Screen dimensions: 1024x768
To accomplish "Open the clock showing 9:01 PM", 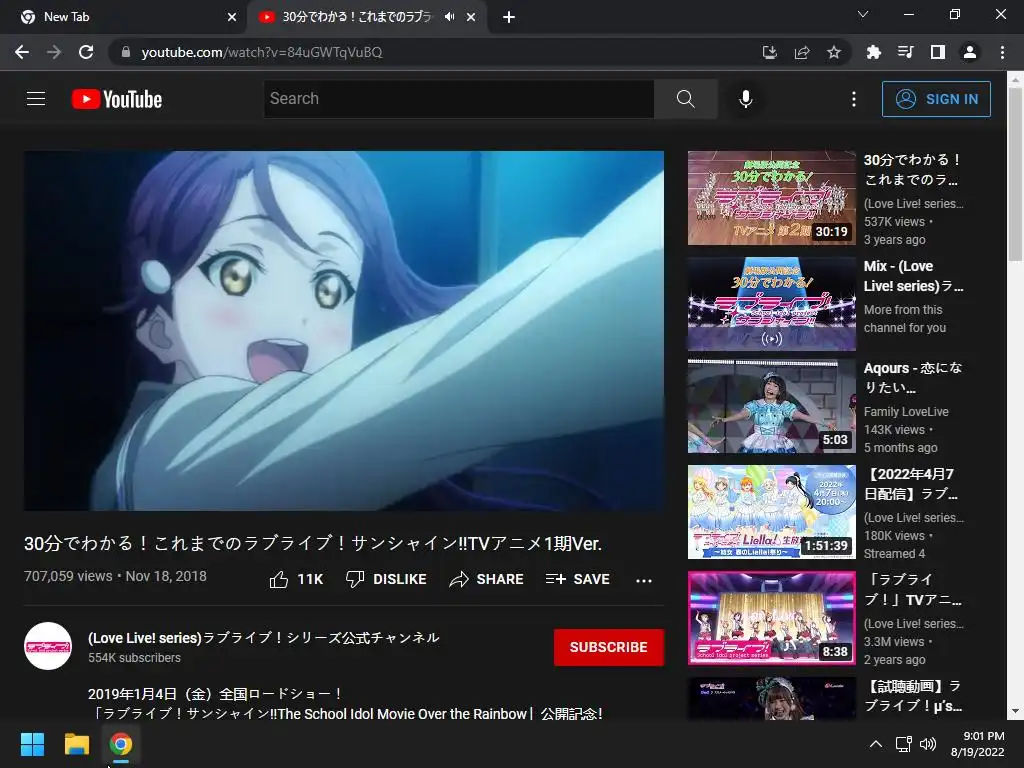I will point(978,744).
